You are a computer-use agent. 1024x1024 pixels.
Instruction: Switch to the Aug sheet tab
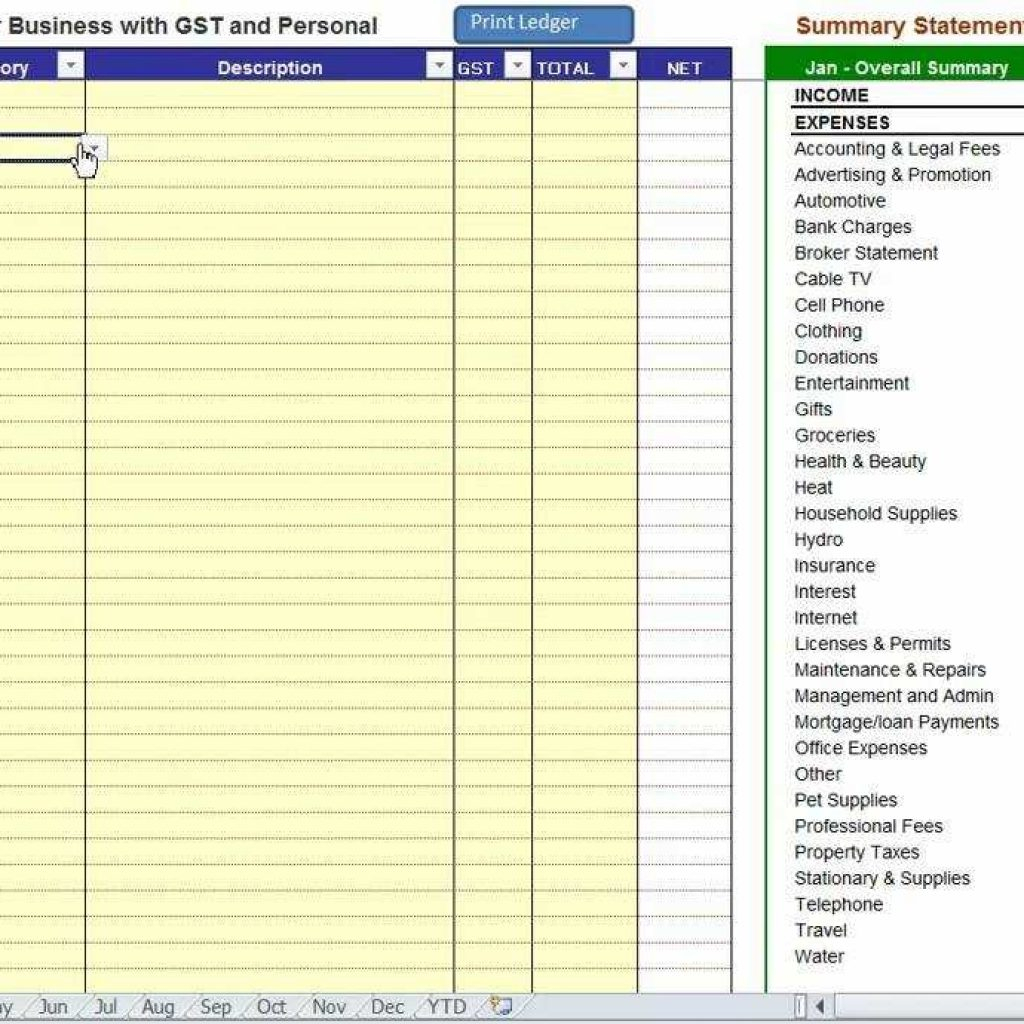click(x=158, y=1006)
